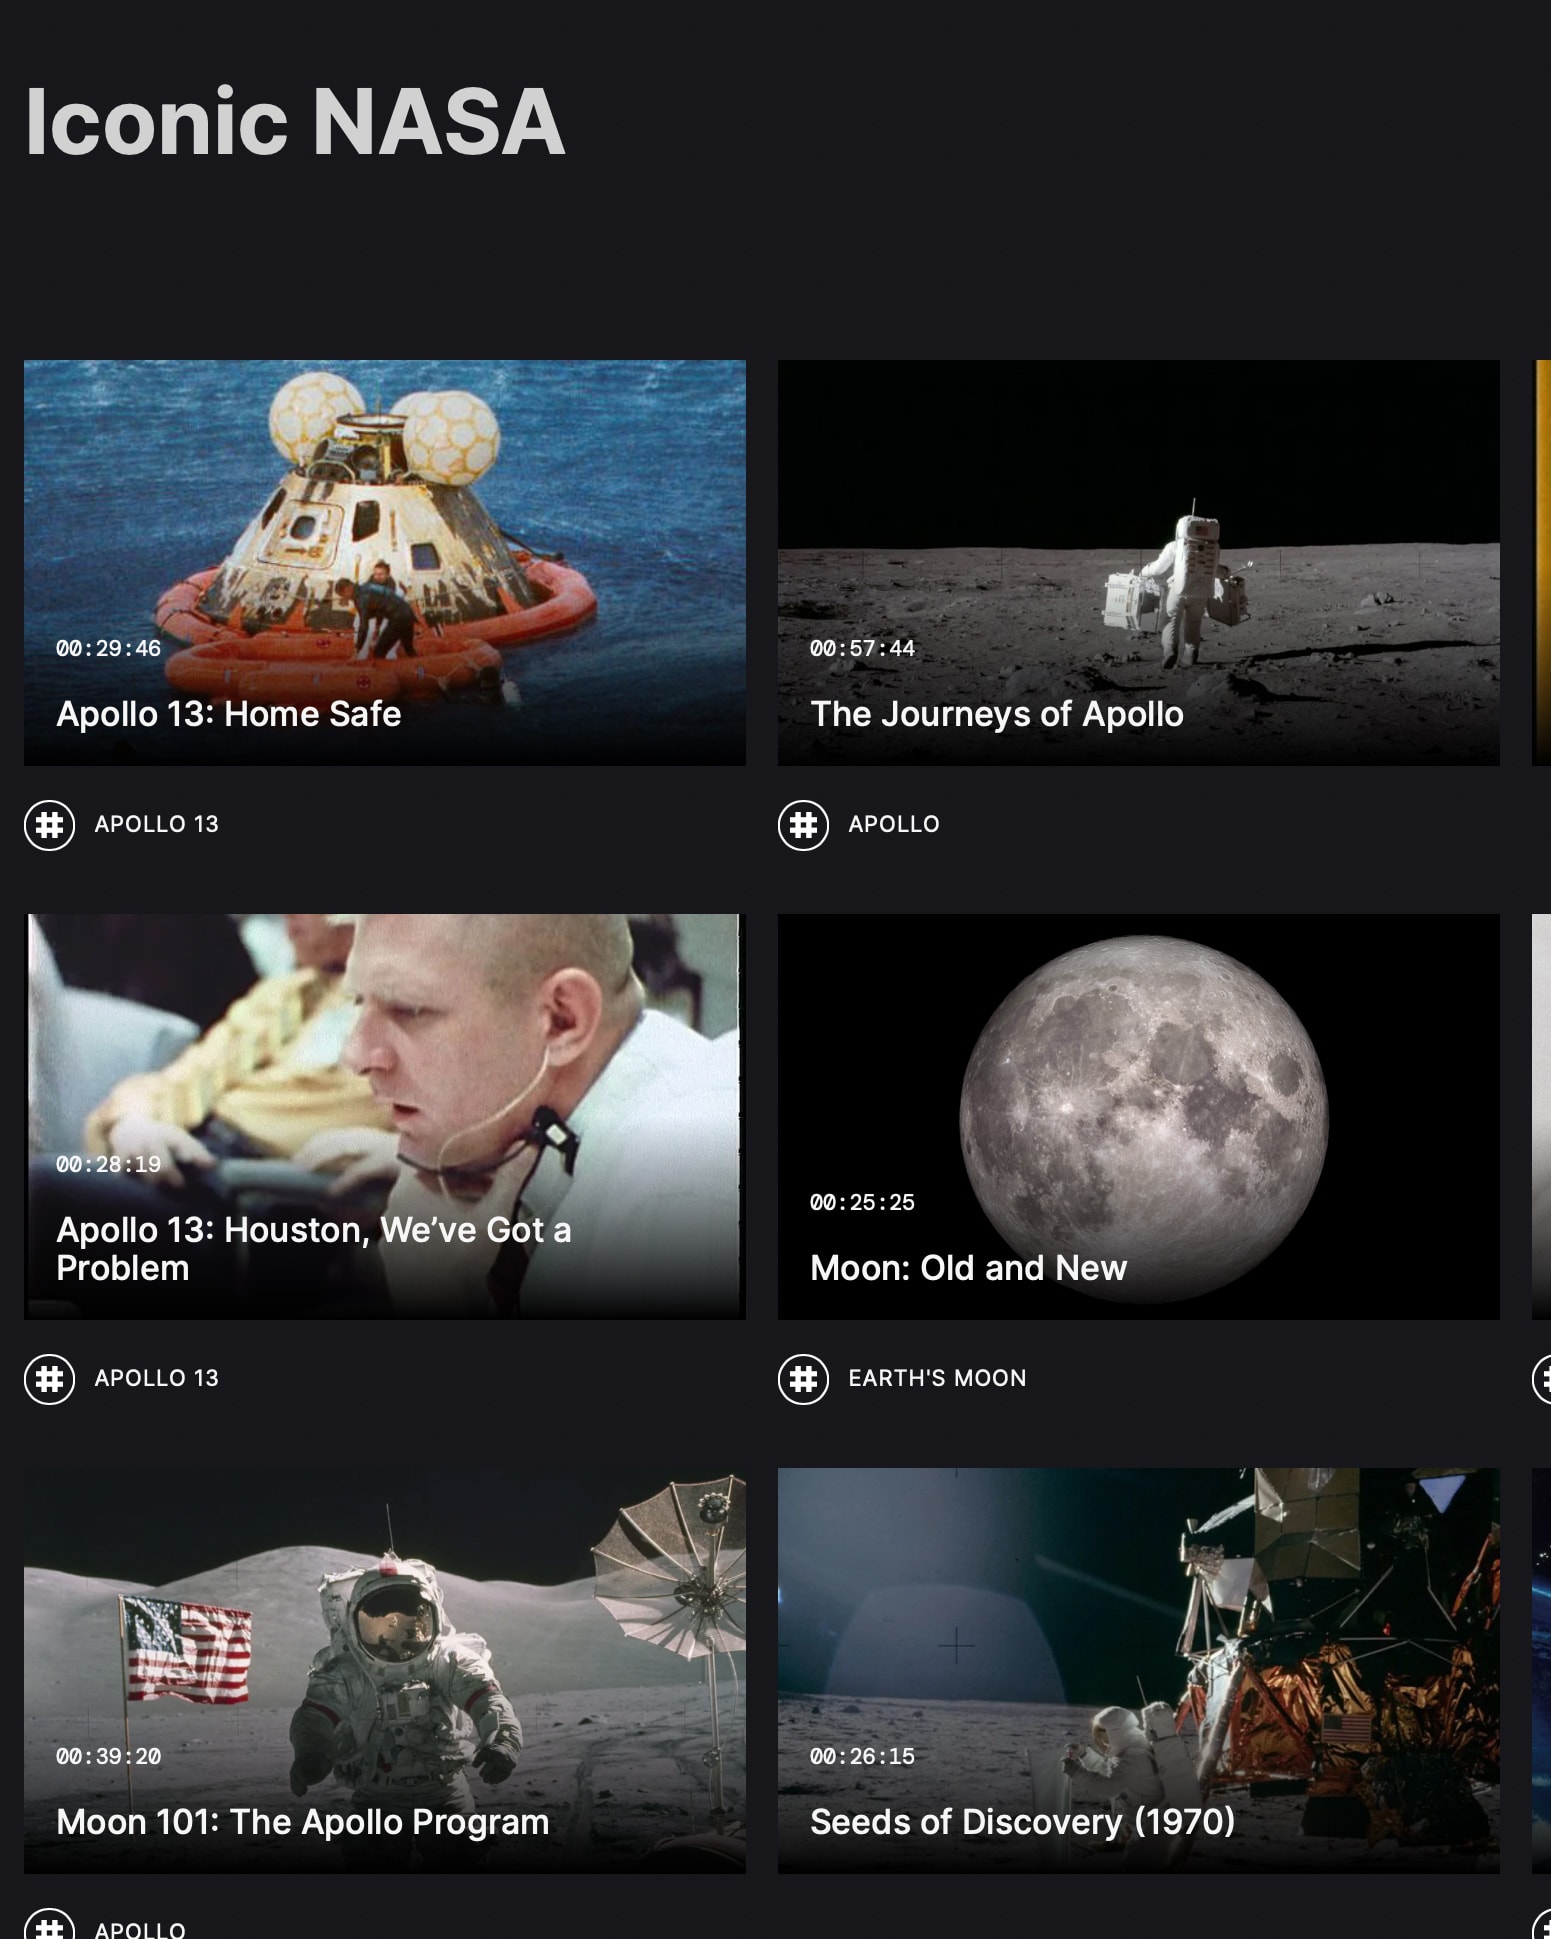Open APOLLO tag under The Journeys of Apollo
Viewport: 1551px width, 1939px height.
click(894, 824)
